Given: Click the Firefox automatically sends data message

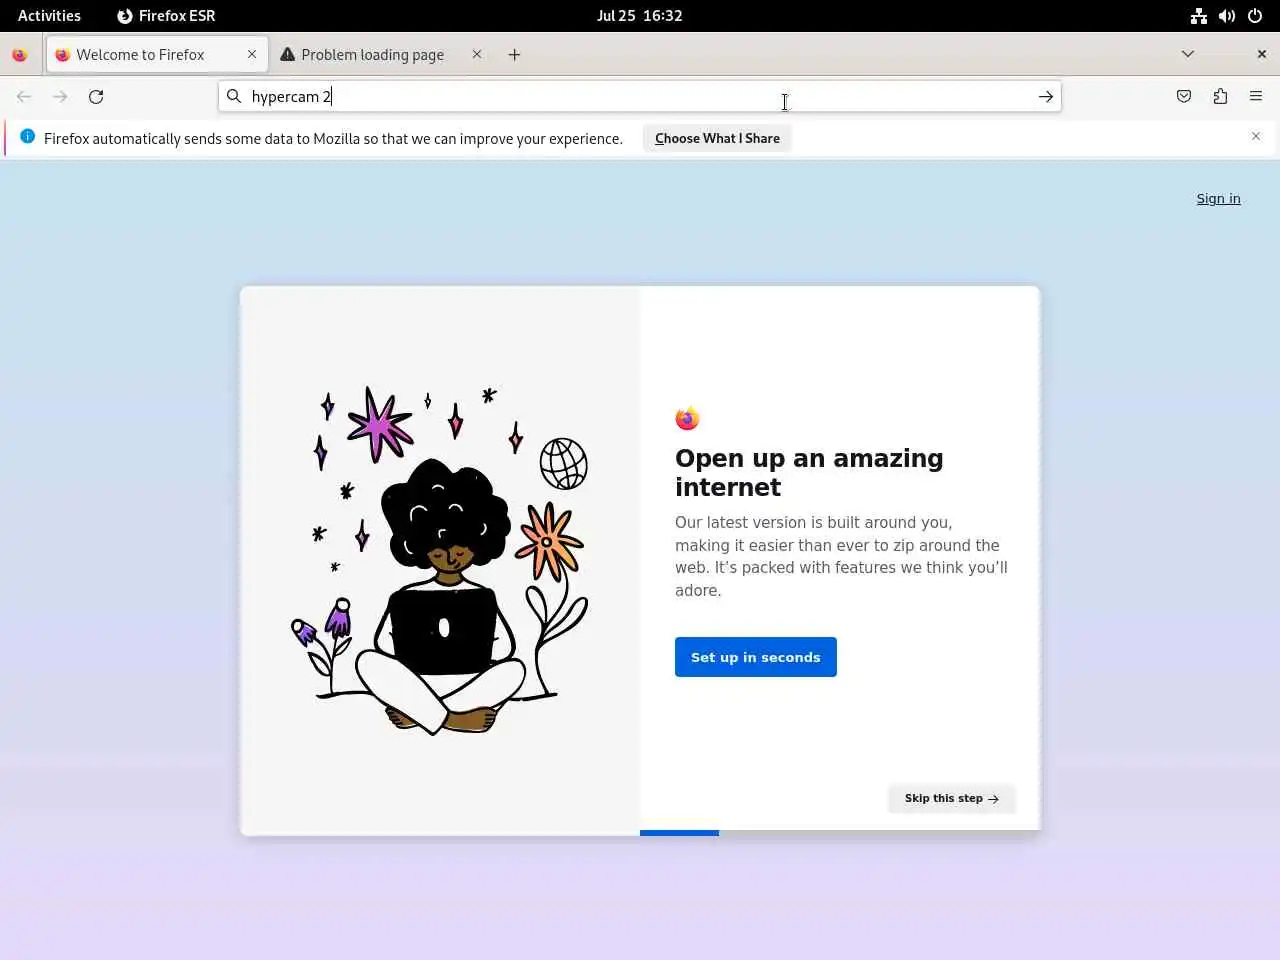Looking at the screenshot, I should (x=333, y=138).
